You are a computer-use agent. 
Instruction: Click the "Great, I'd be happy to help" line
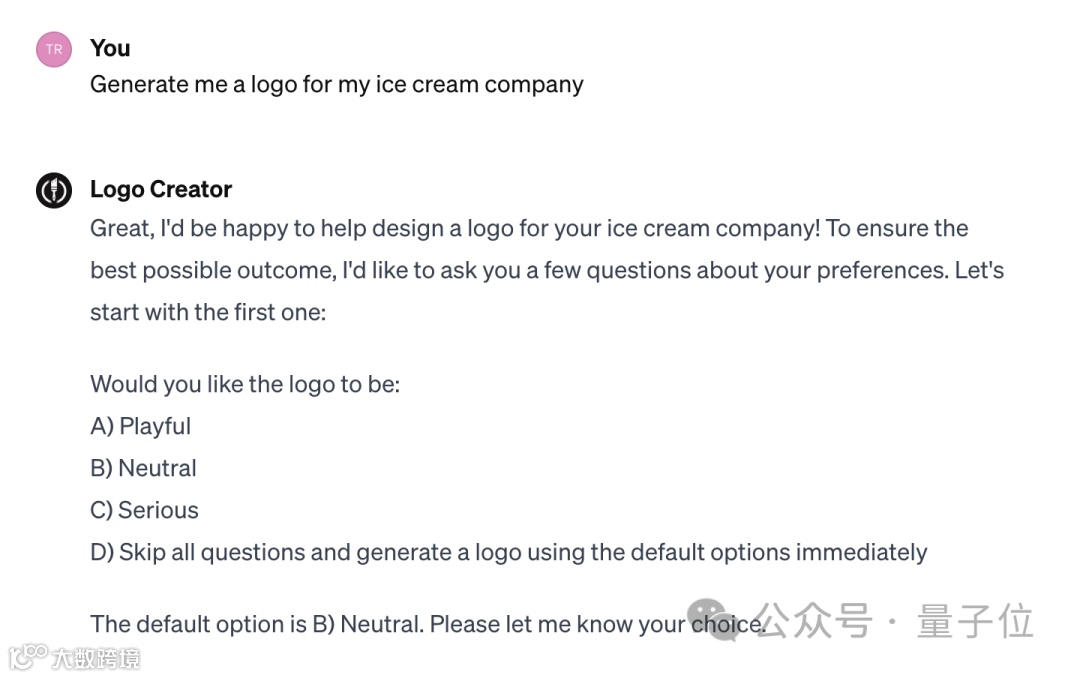[529, 228]
